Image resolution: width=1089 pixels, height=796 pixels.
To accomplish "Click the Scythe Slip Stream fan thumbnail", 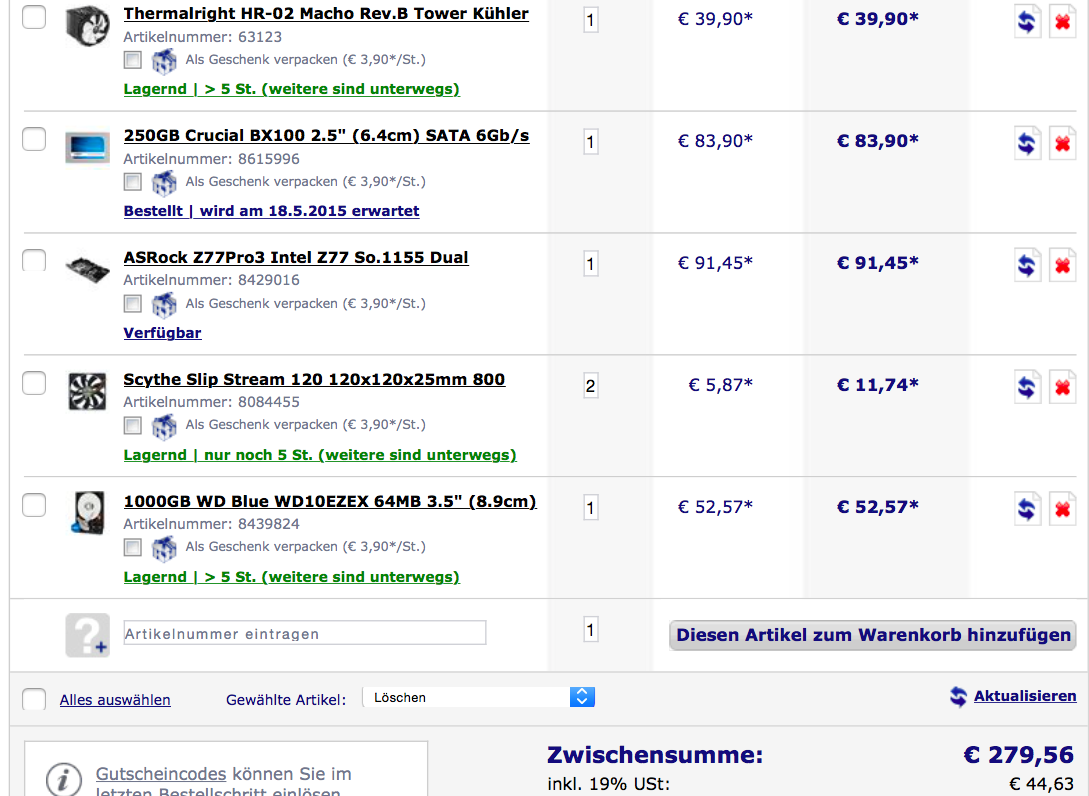I will (x=87, y=391).
